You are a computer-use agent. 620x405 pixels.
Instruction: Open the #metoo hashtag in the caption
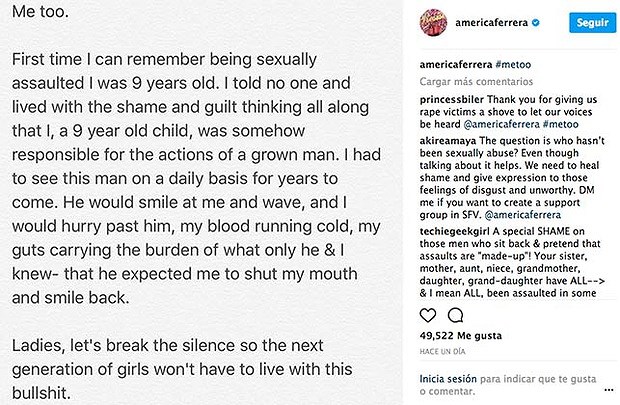pos(513,64)
